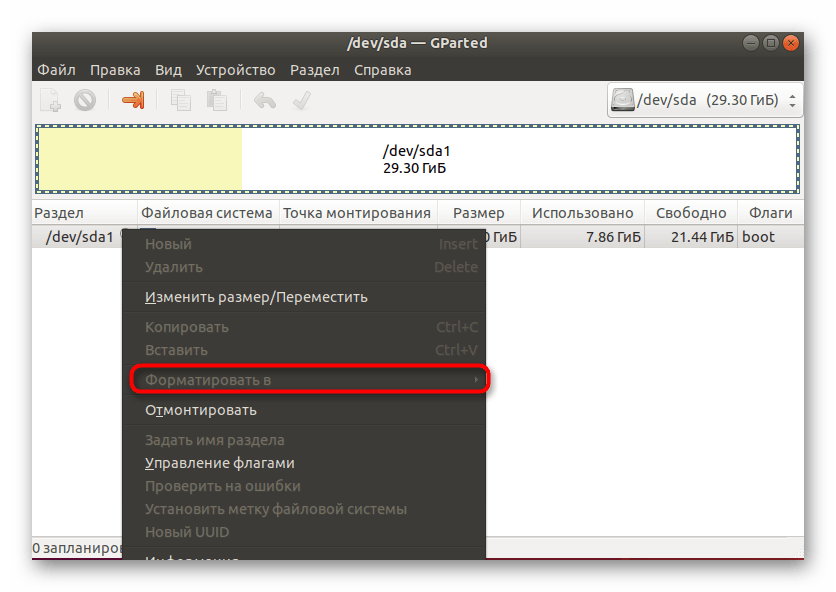Image resolution: width=836 pixels, height=592 pixels.
Task: Open the "Устройство" menu
Action: click(235, 70)
